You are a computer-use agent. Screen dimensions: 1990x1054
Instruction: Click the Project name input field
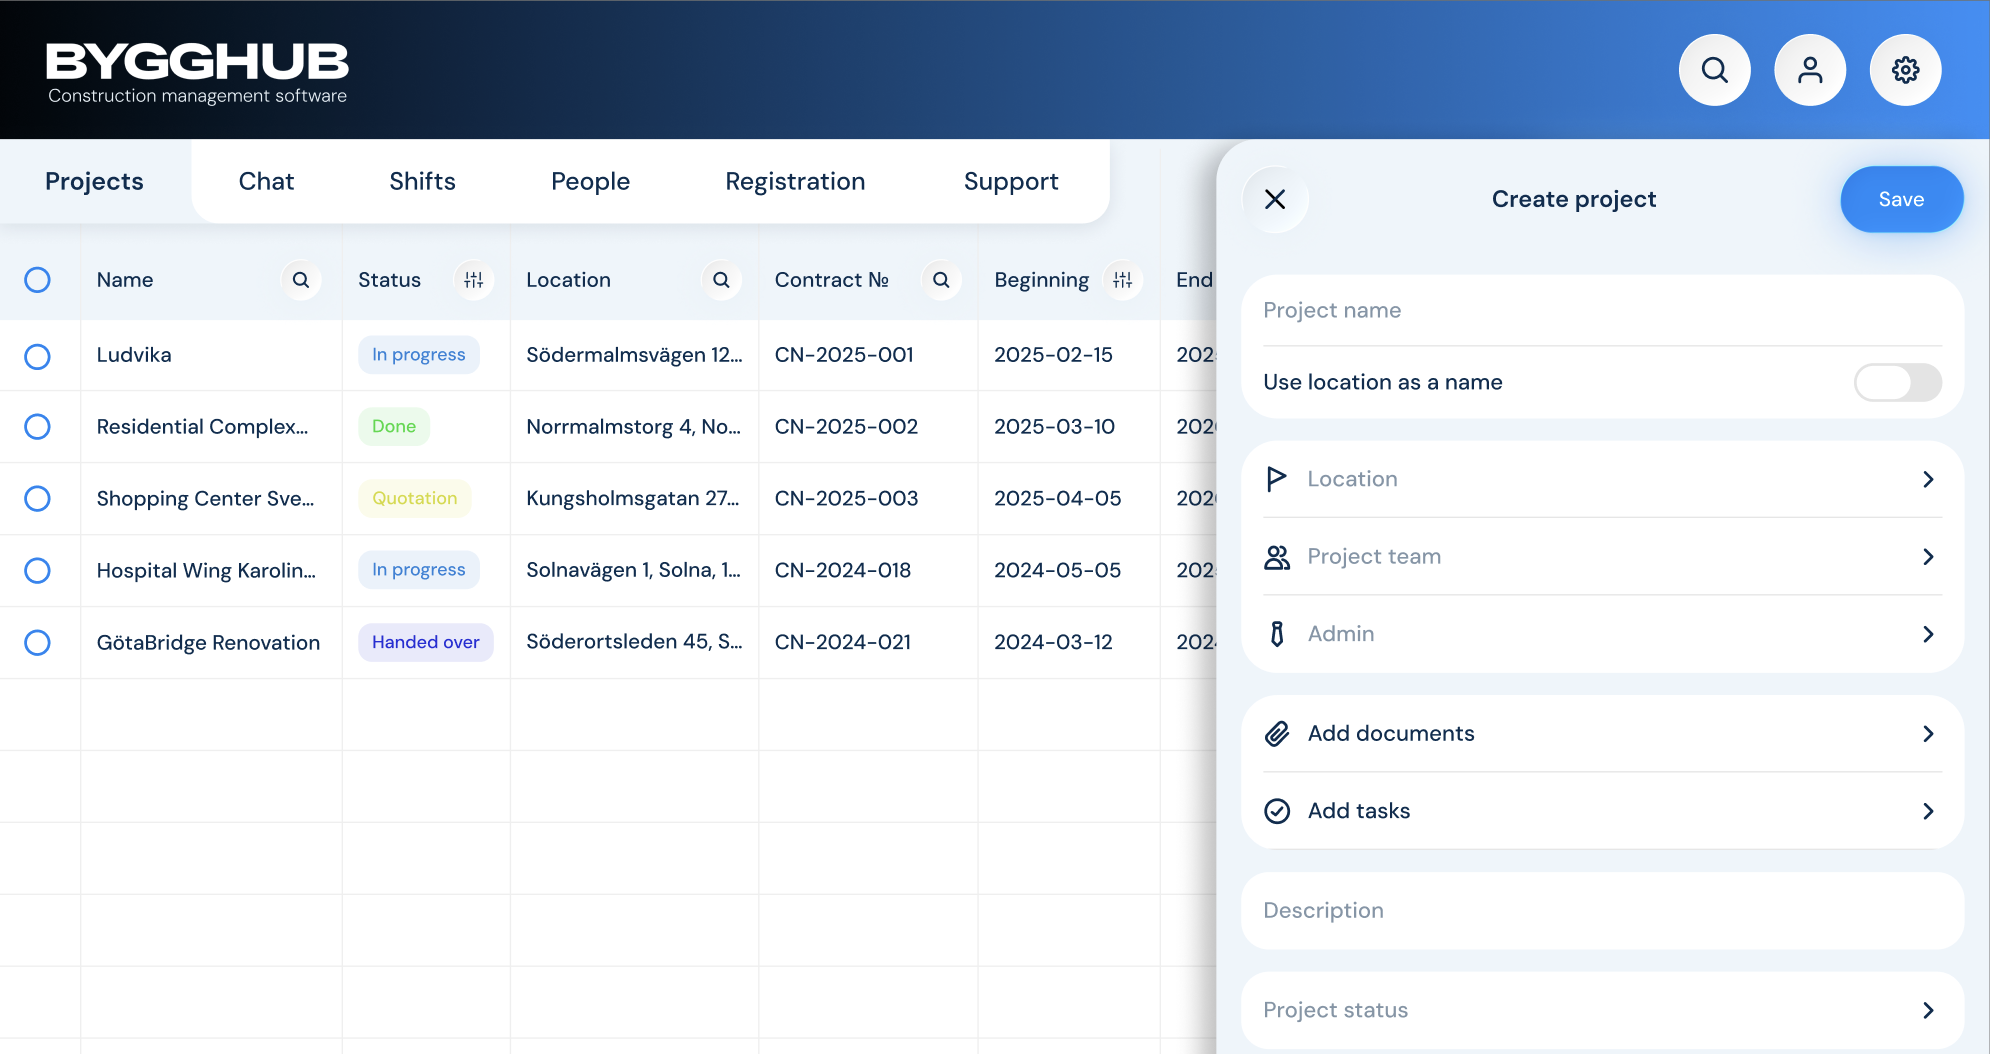pos(1602,310)
